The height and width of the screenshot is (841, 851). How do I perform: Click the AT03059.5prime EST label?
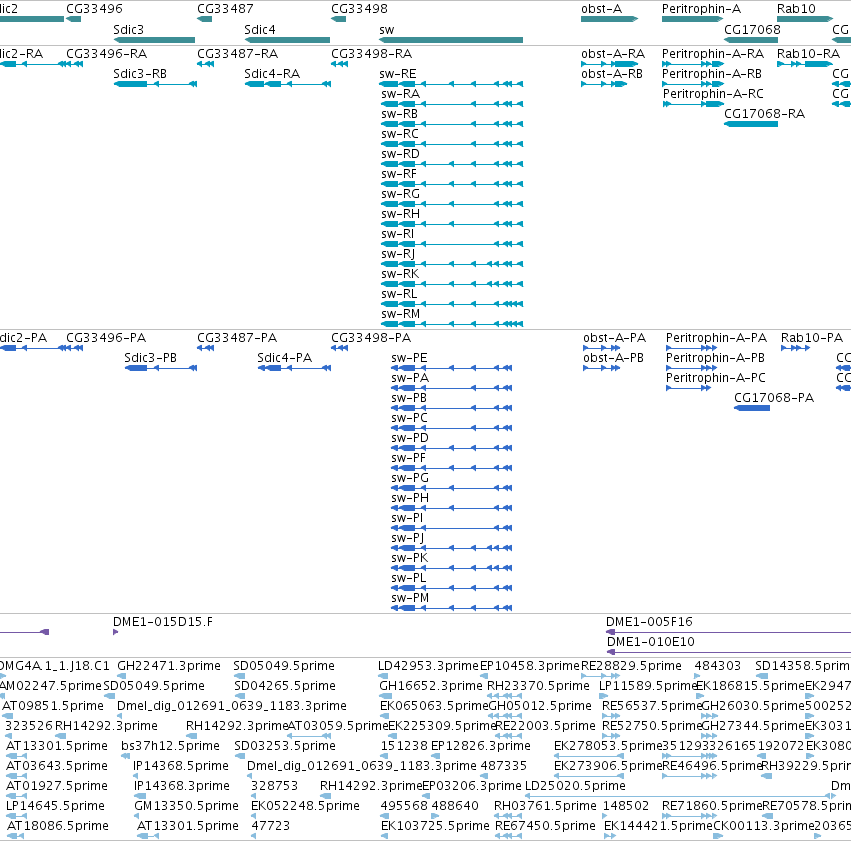coord(338,726)
